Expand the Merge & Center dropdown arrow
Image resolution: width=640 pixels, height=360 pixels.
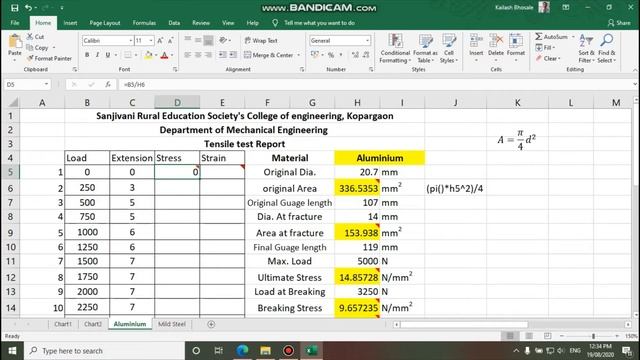[299, 55]
